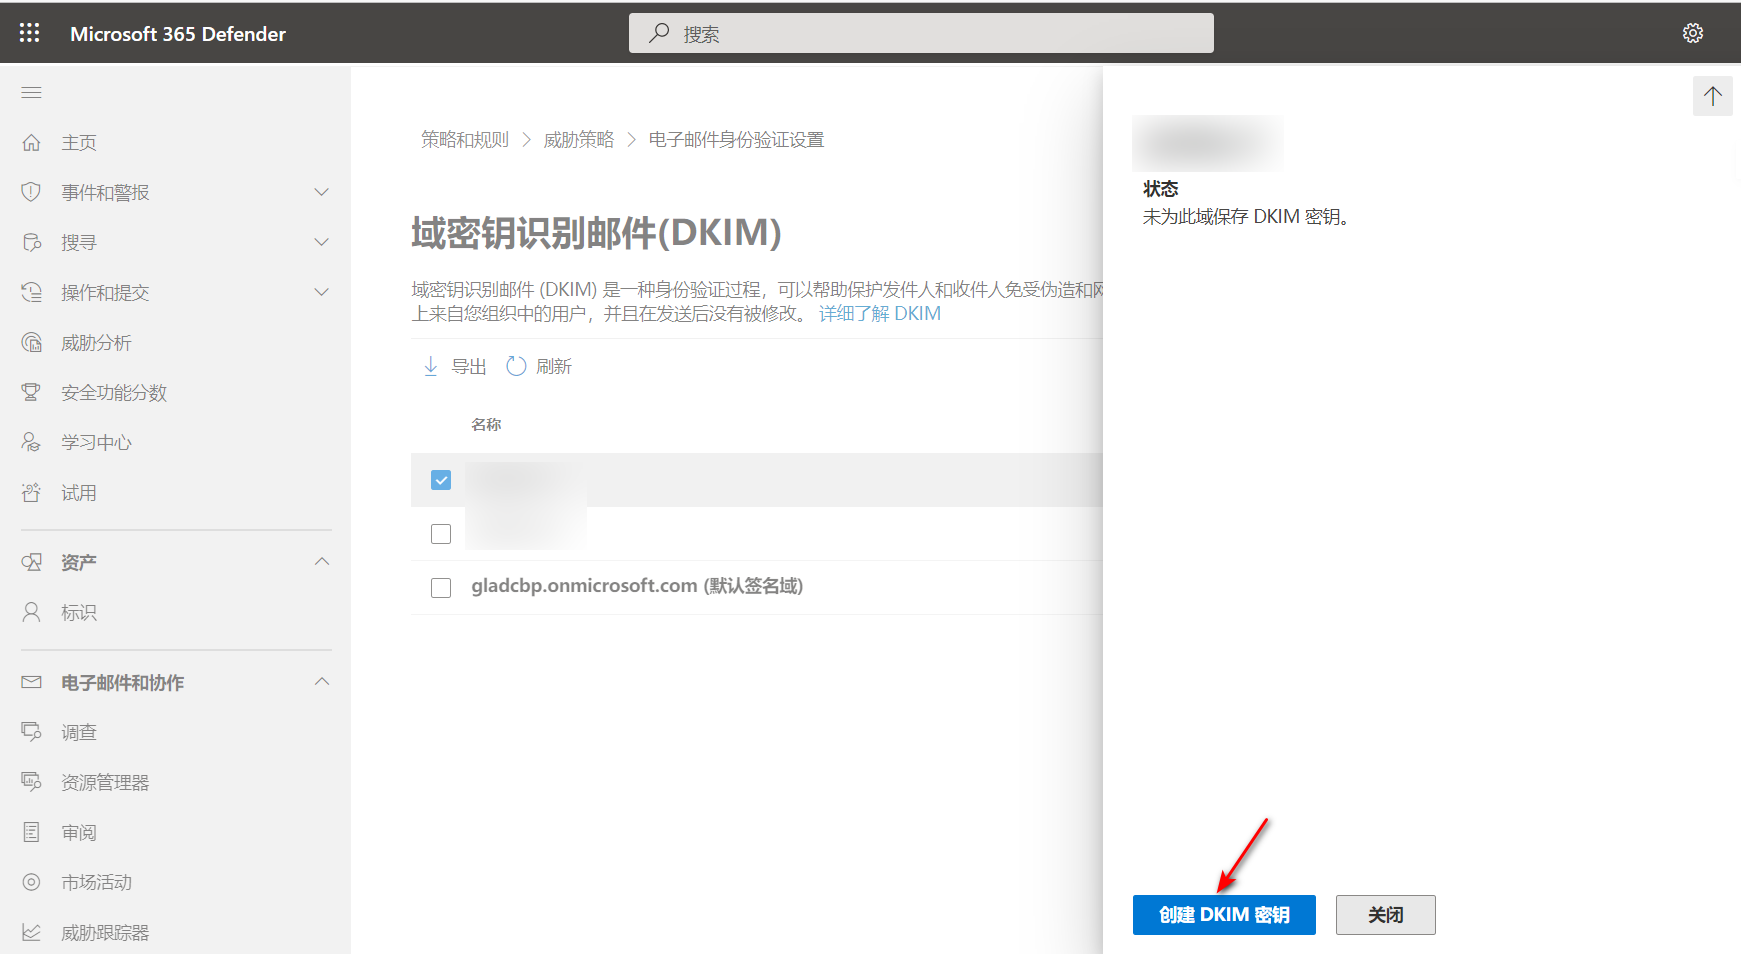1741x954 pixels.
Task: Click the up arrow icon in panel
Action: click(1713, 96)
